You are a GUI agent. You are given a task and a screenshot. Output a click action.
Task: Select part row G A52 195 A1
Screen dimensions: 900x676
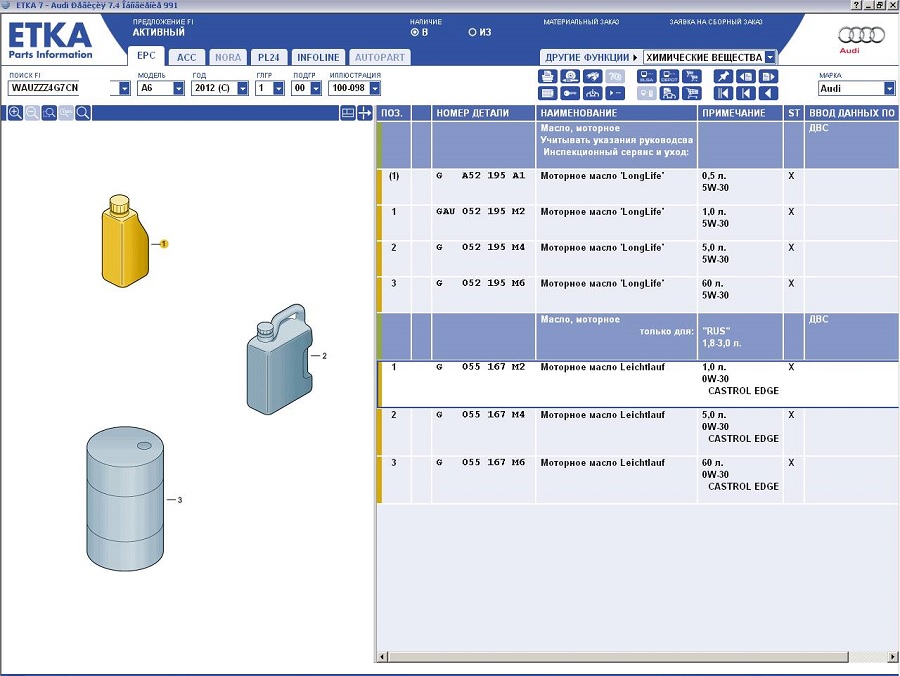[637, 187]
